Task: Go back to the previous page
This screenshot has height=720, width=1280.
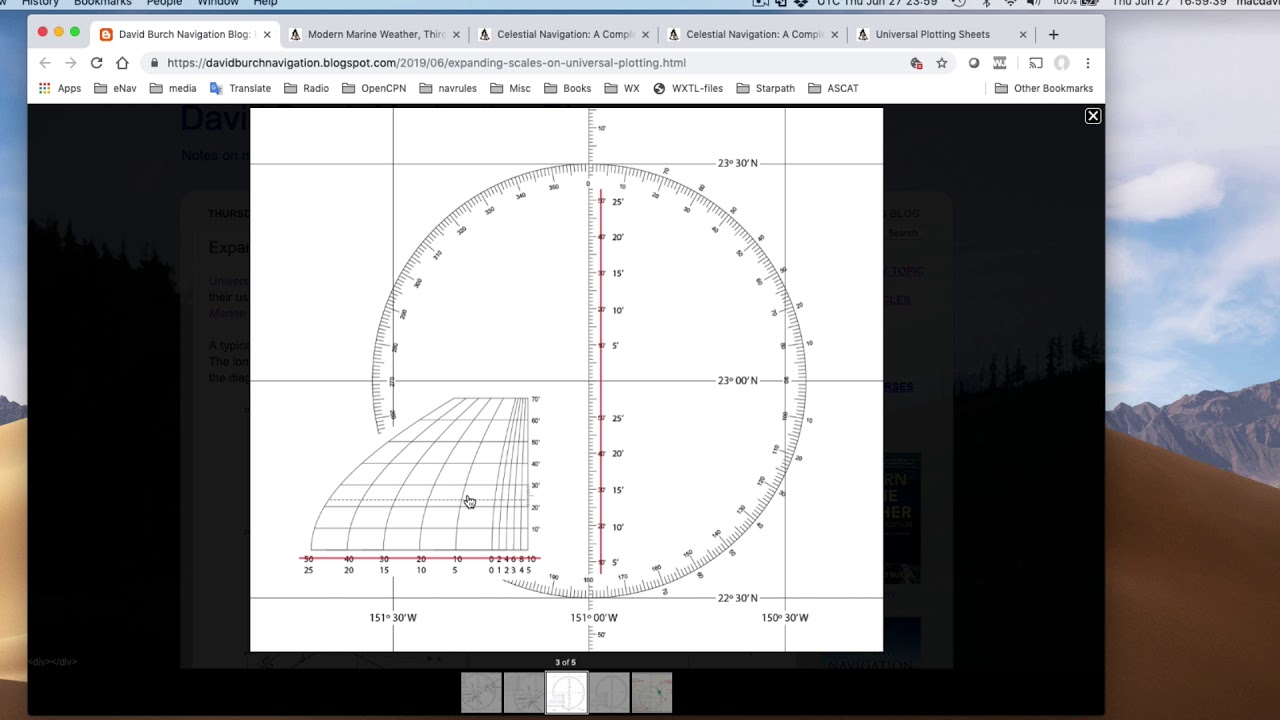Action: 45,62
